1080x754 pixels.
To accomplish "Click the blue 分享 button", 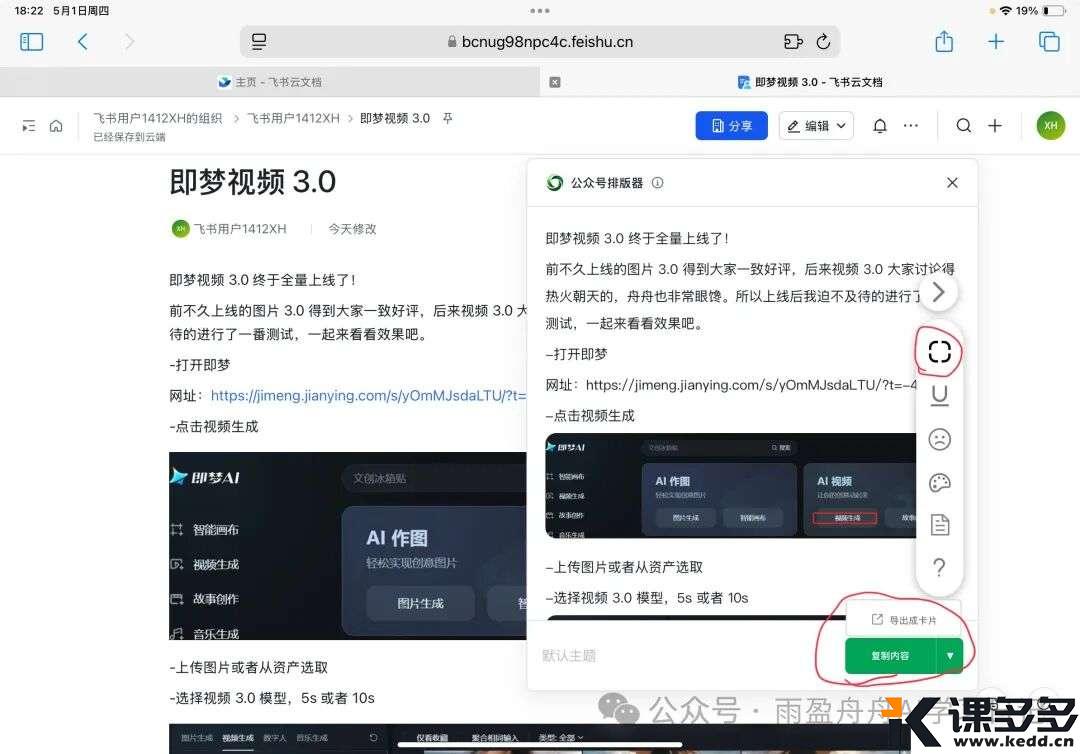I will tap(731, 126).
